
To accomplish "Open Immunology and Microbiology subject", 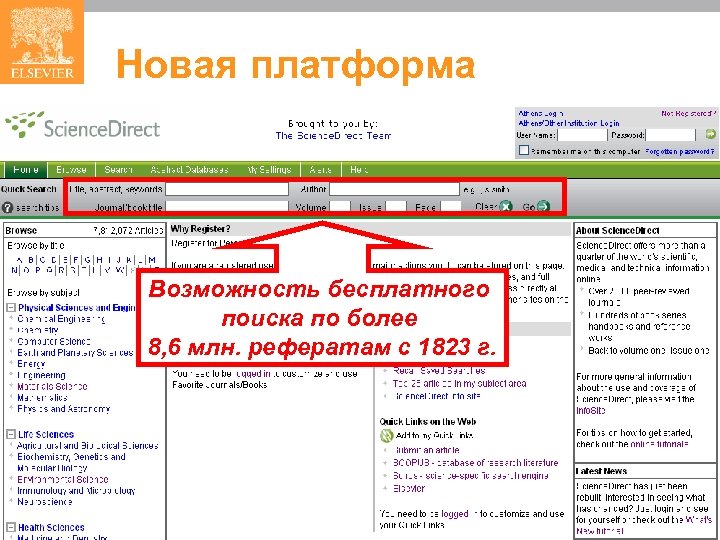I will click(x=76, y=490).
